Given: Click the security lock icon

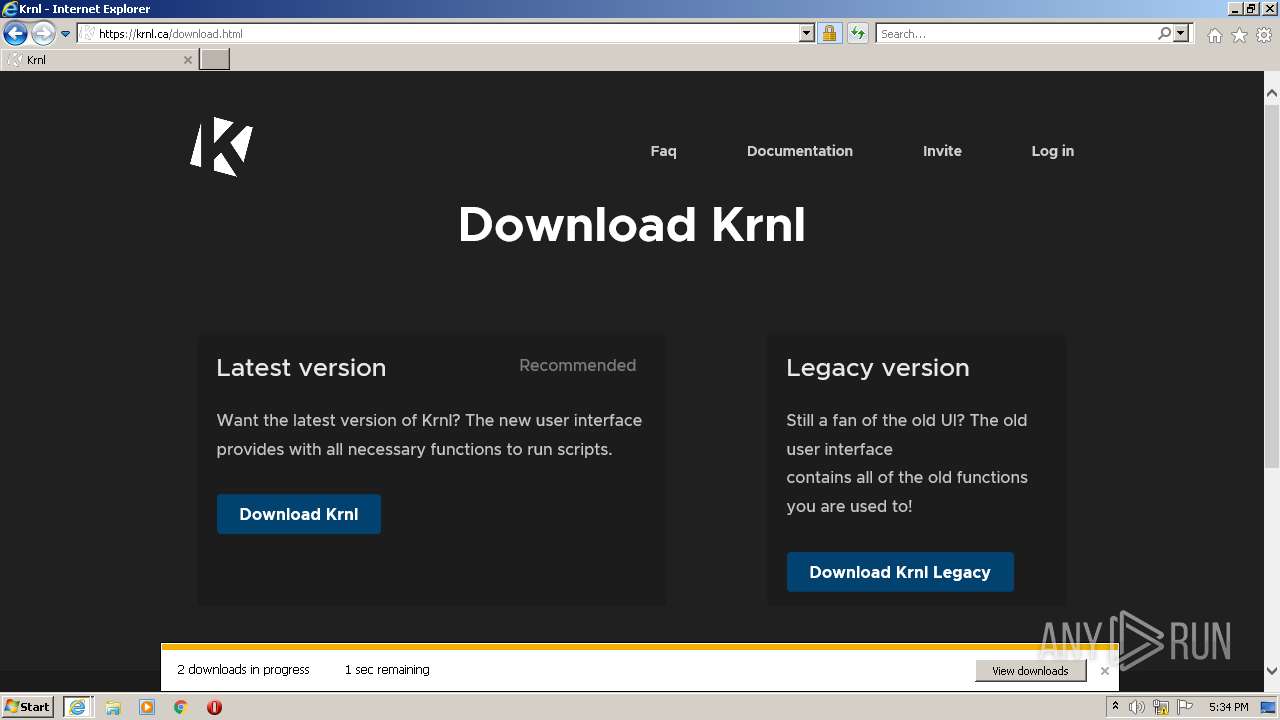Looking at the screenshot, I should (x=829, y=34).
